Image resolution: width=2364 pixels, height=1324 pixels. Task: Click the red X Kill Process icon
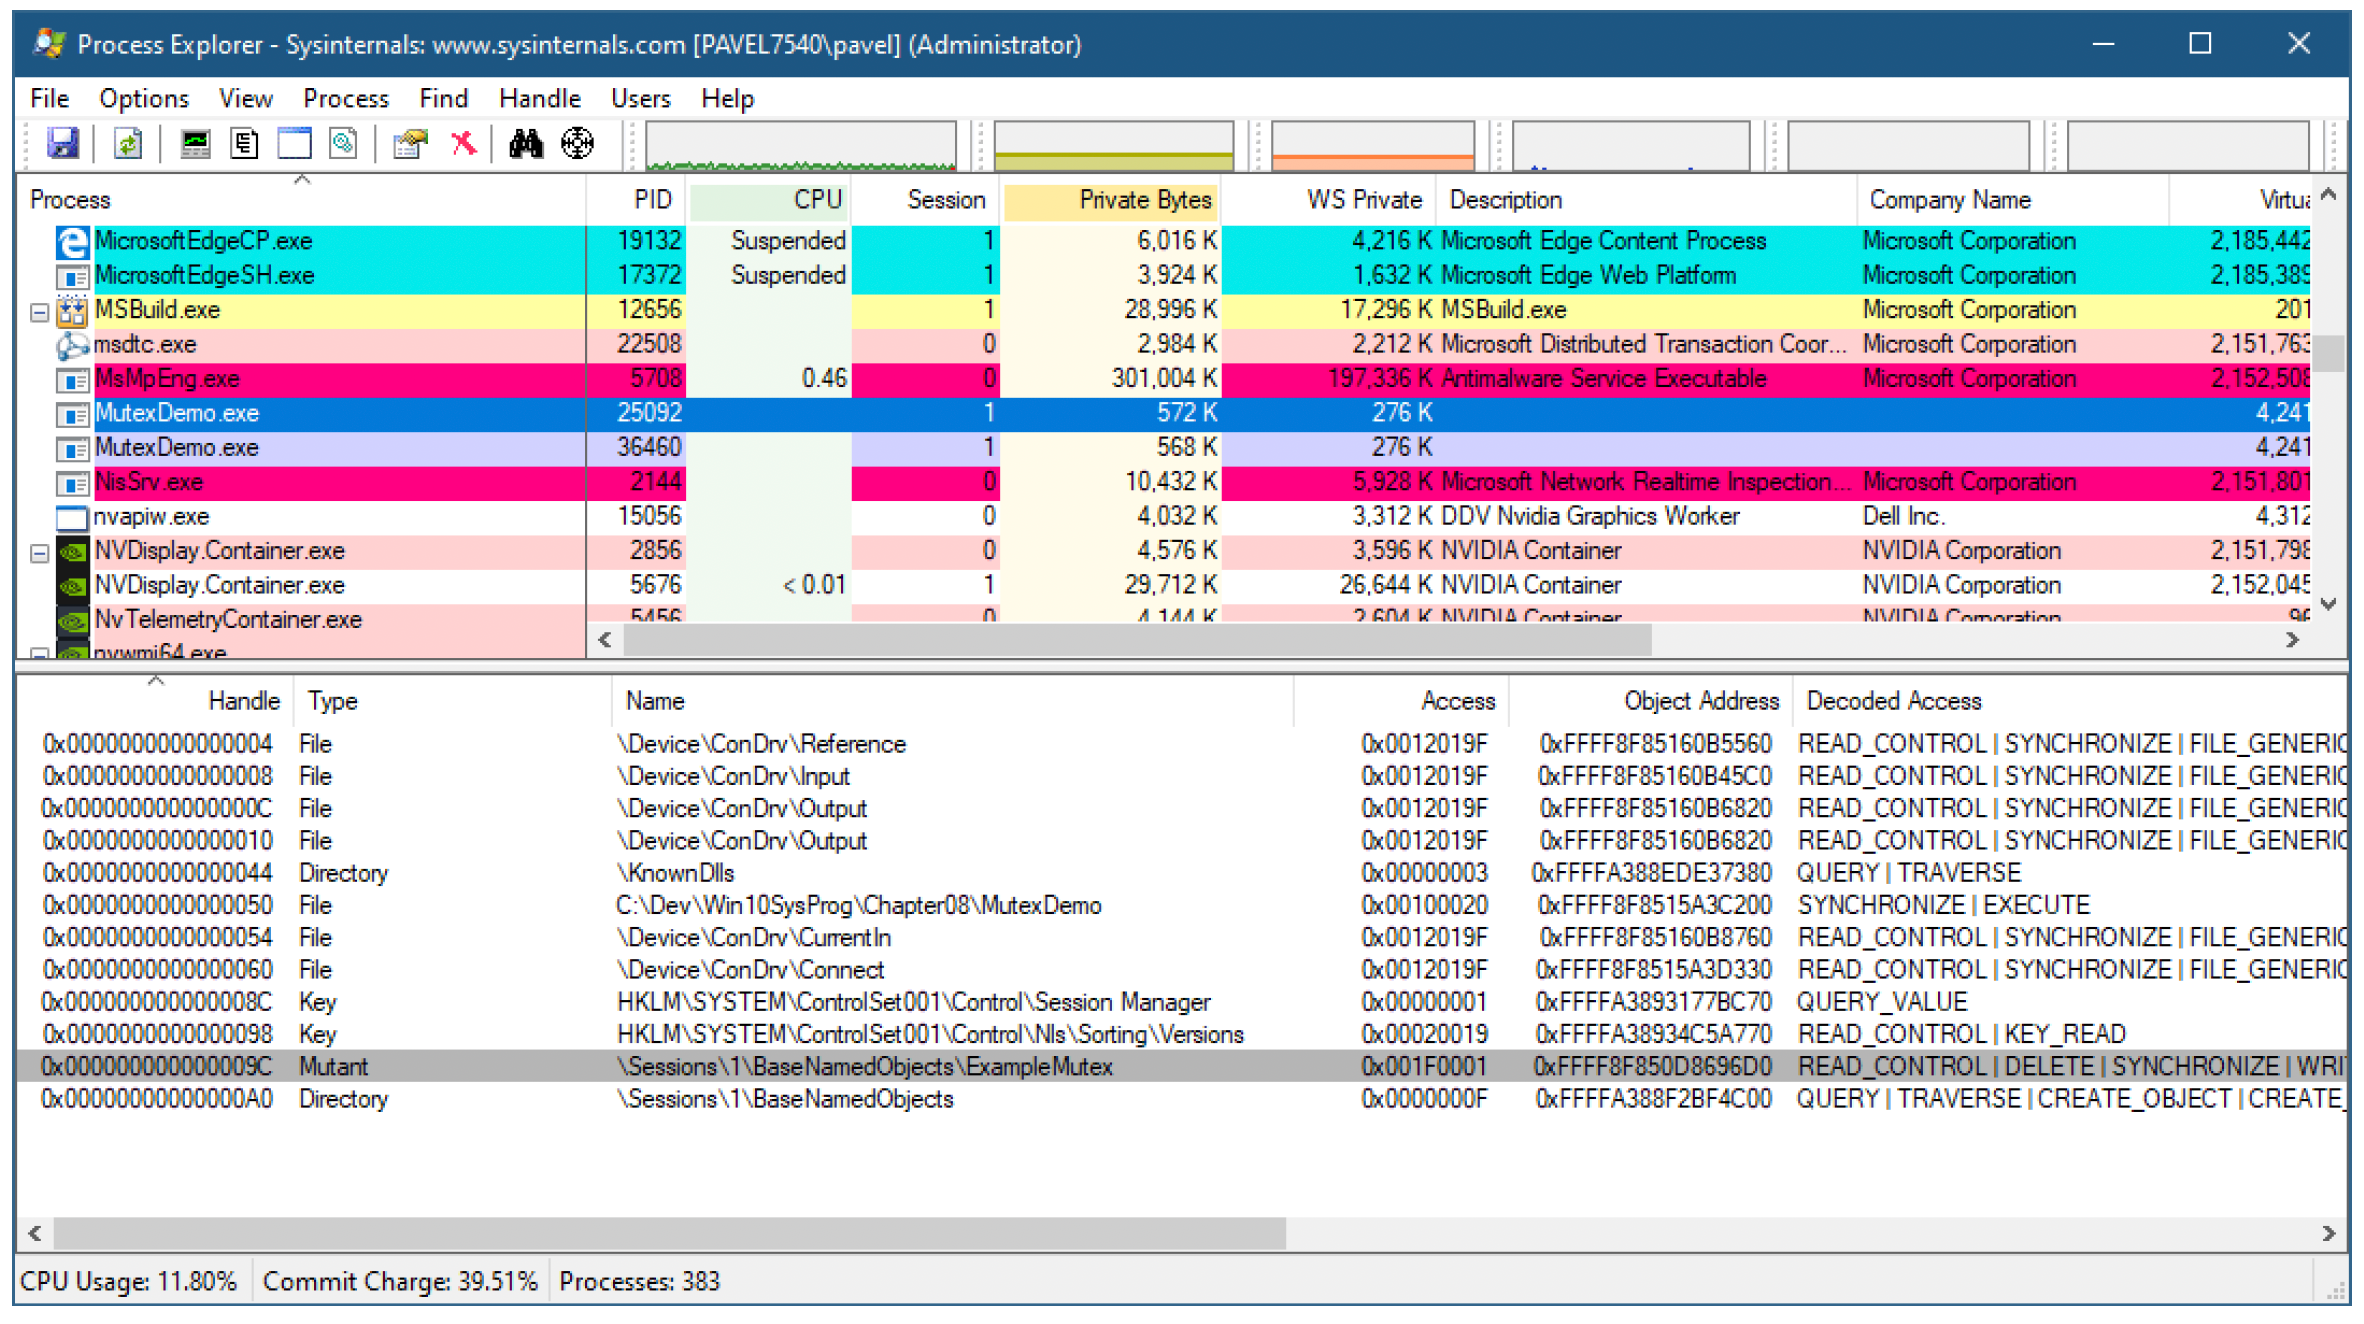click(x=463, y=144)
